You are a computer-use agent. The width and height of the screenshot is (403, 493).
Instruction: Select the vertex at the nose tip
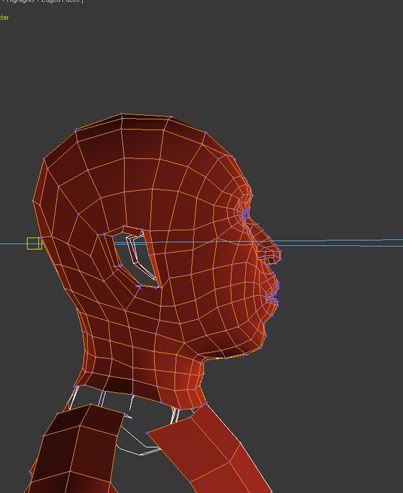(x=279, y=253)
